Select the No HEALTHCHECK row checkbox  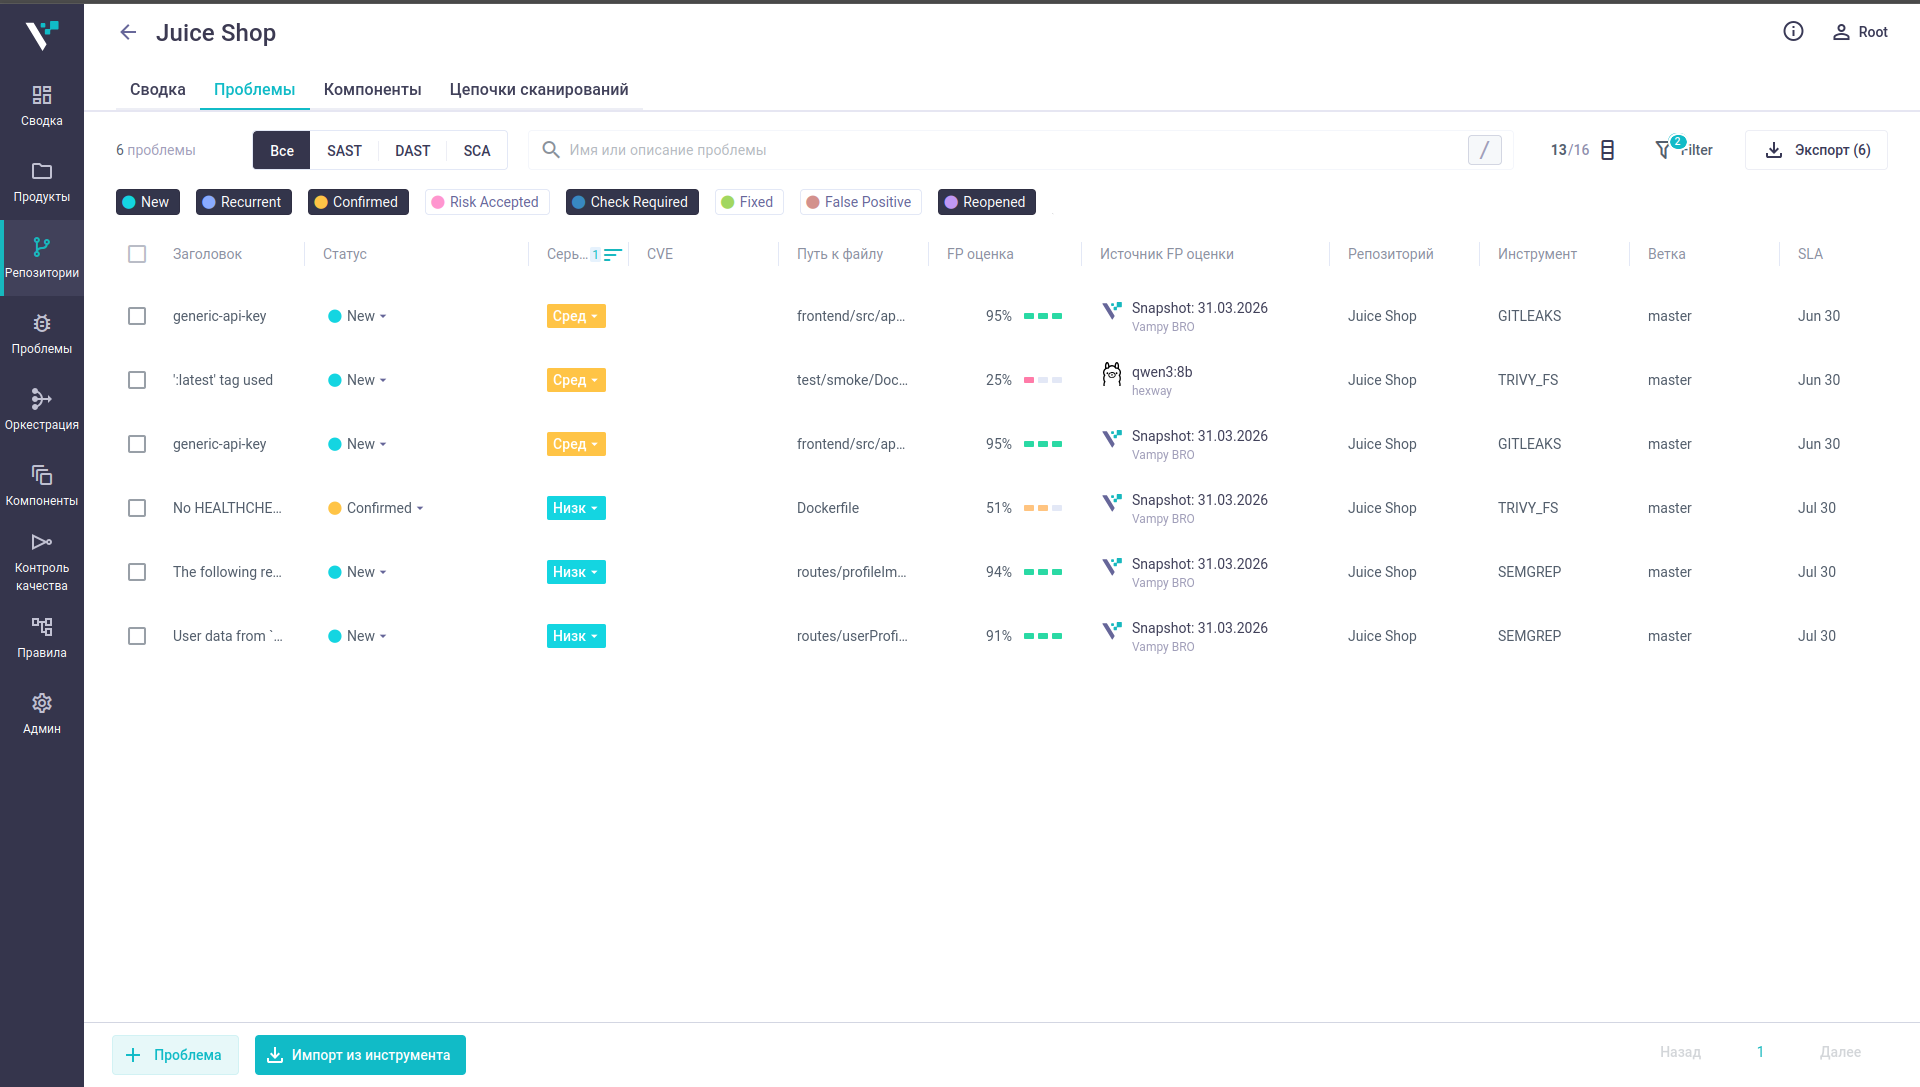(x=137, y=508)
